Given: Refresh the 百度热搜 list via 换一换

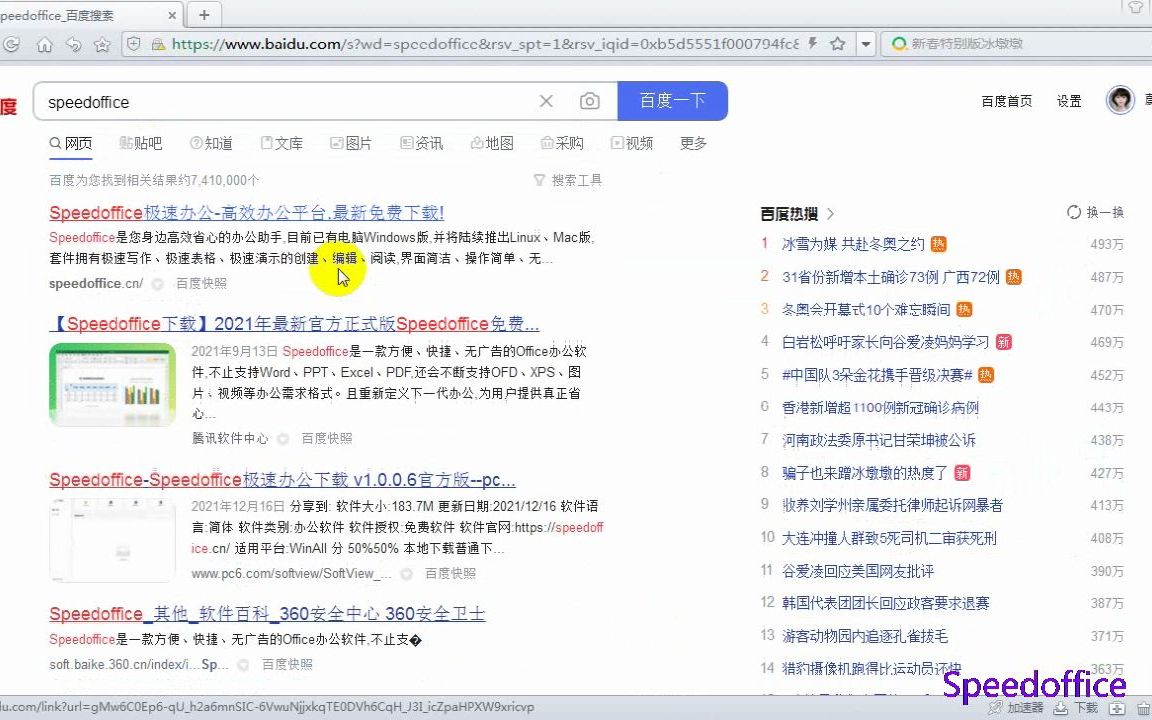Looking at the screenshot, I should 1094,212.
